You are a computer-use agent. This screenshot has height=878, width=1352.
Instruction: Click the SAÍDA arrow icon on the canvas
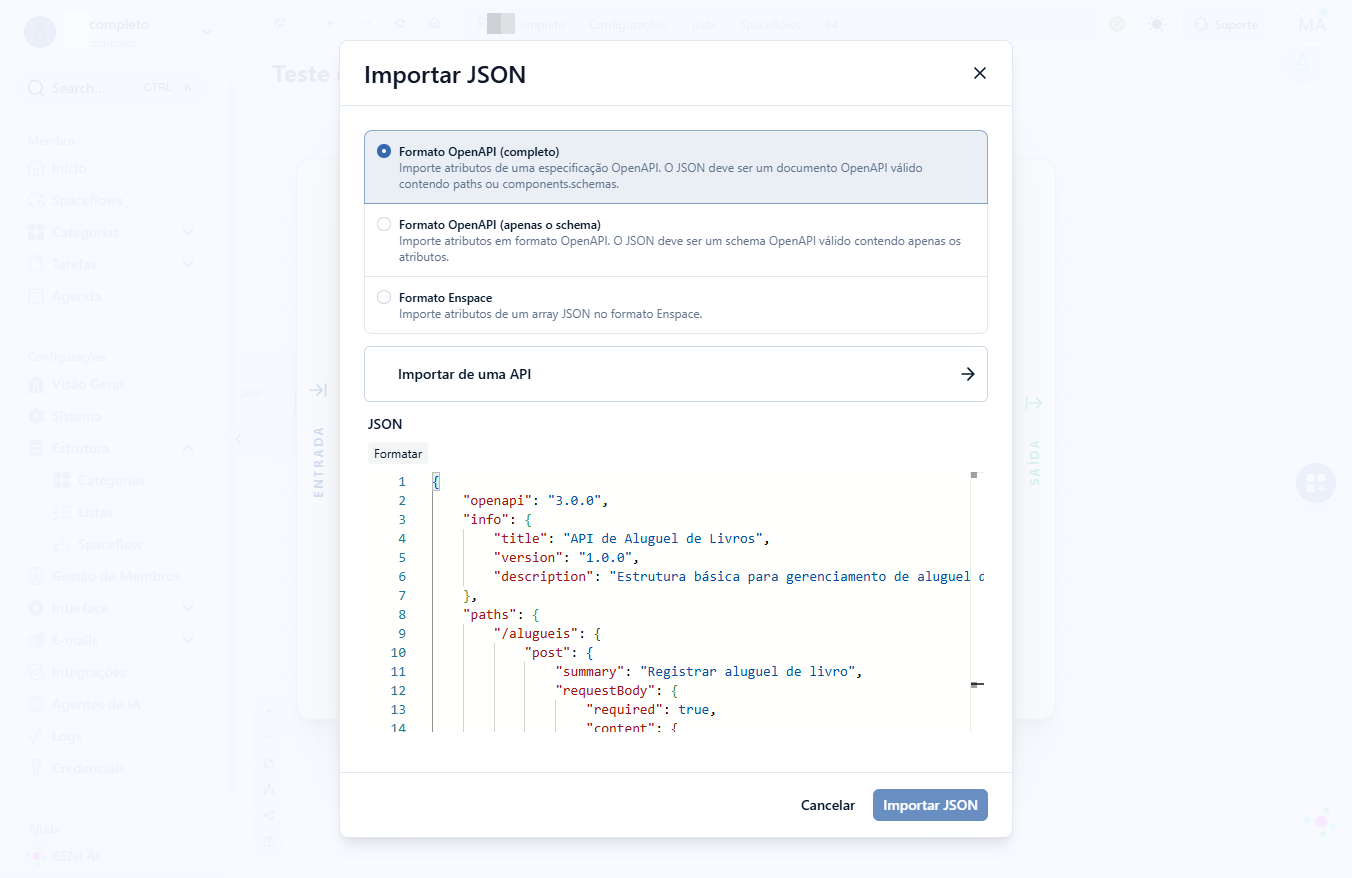[1034, 403]
